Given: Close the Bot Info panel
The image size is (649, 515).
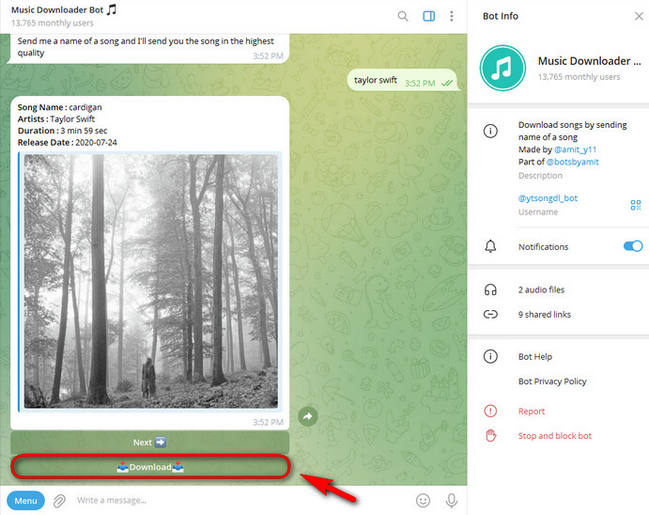Looking at the screenshot, I should (639, 16).
